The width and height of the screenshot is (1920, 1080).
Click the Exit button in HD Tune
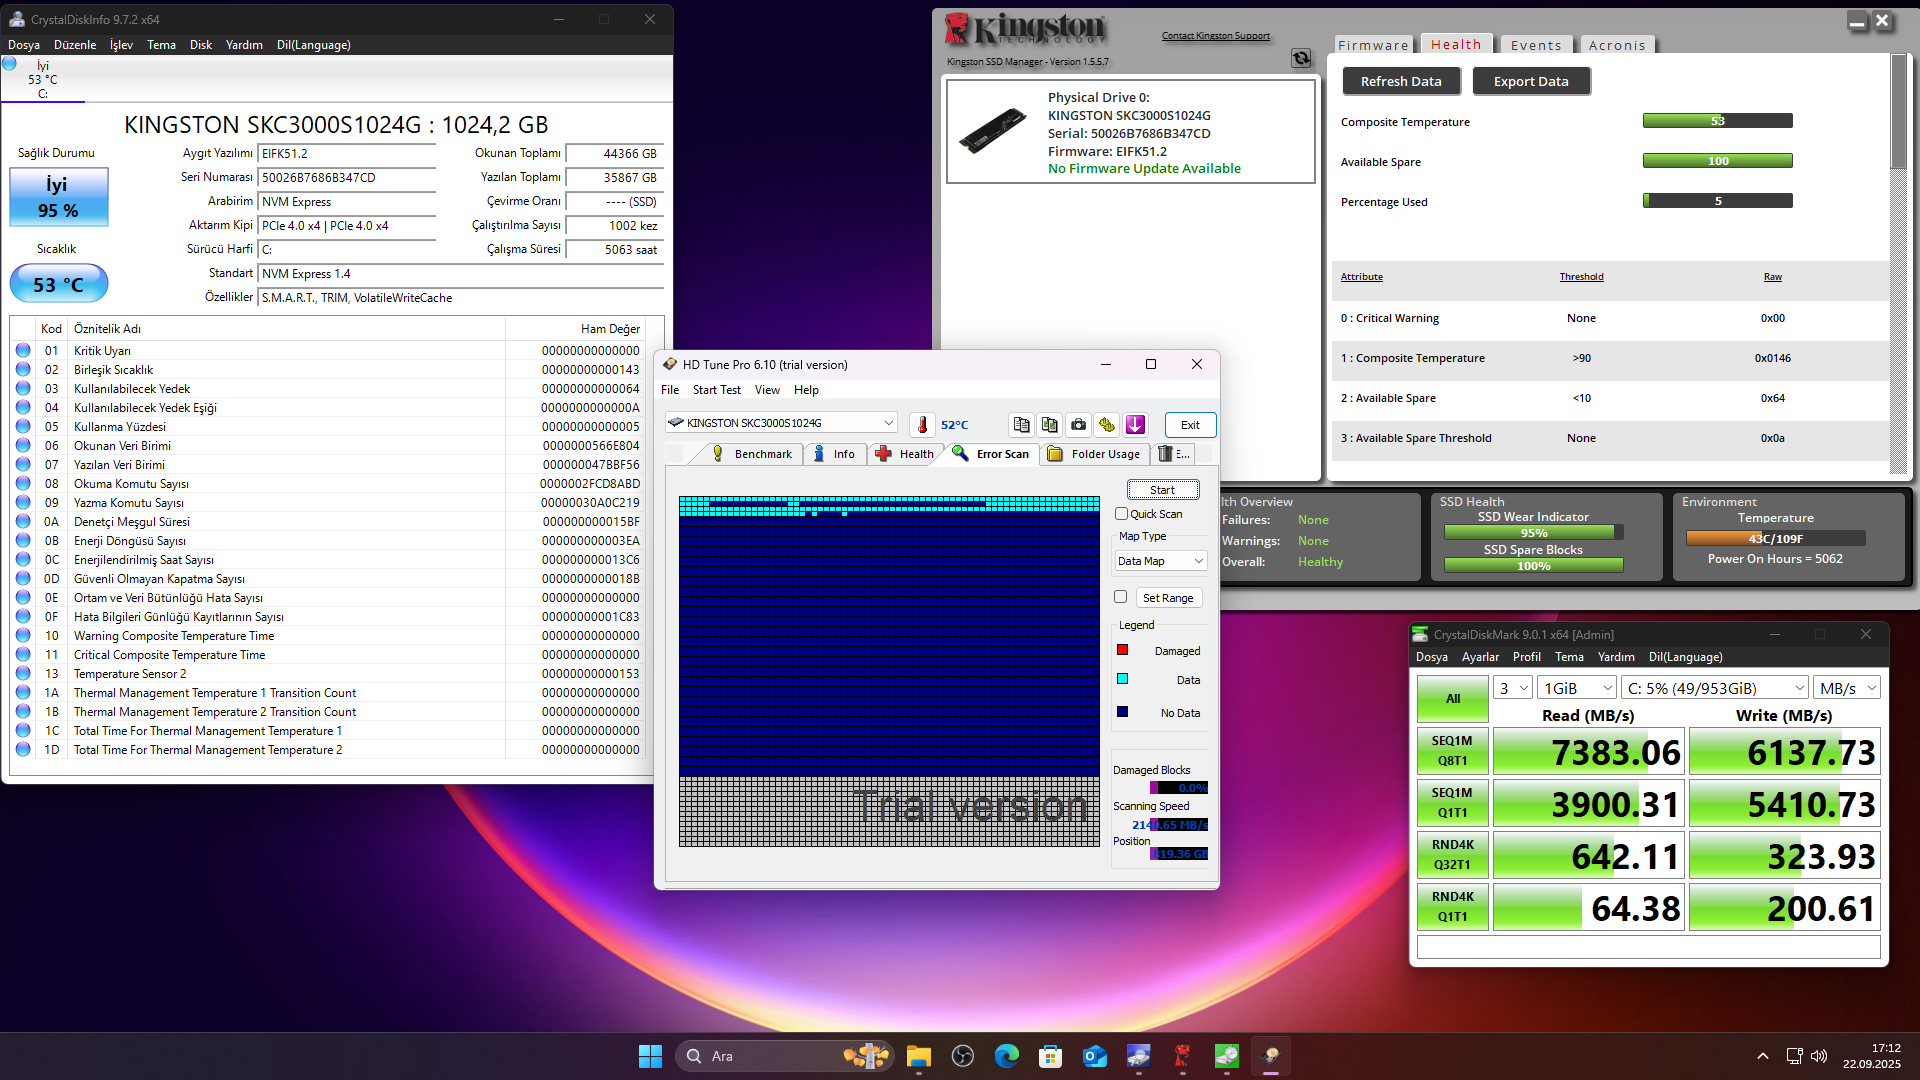coord(1190,425)
